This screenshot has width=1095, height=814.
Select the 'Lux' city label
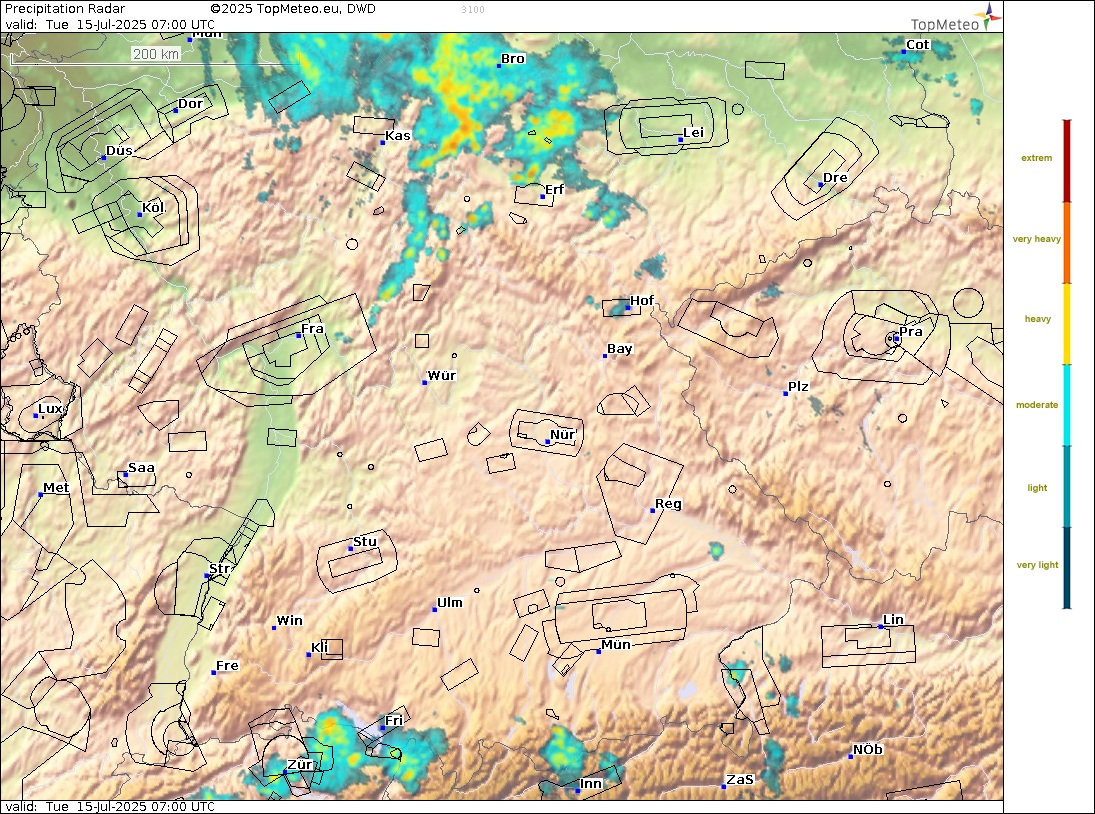[x=50, y=409]
